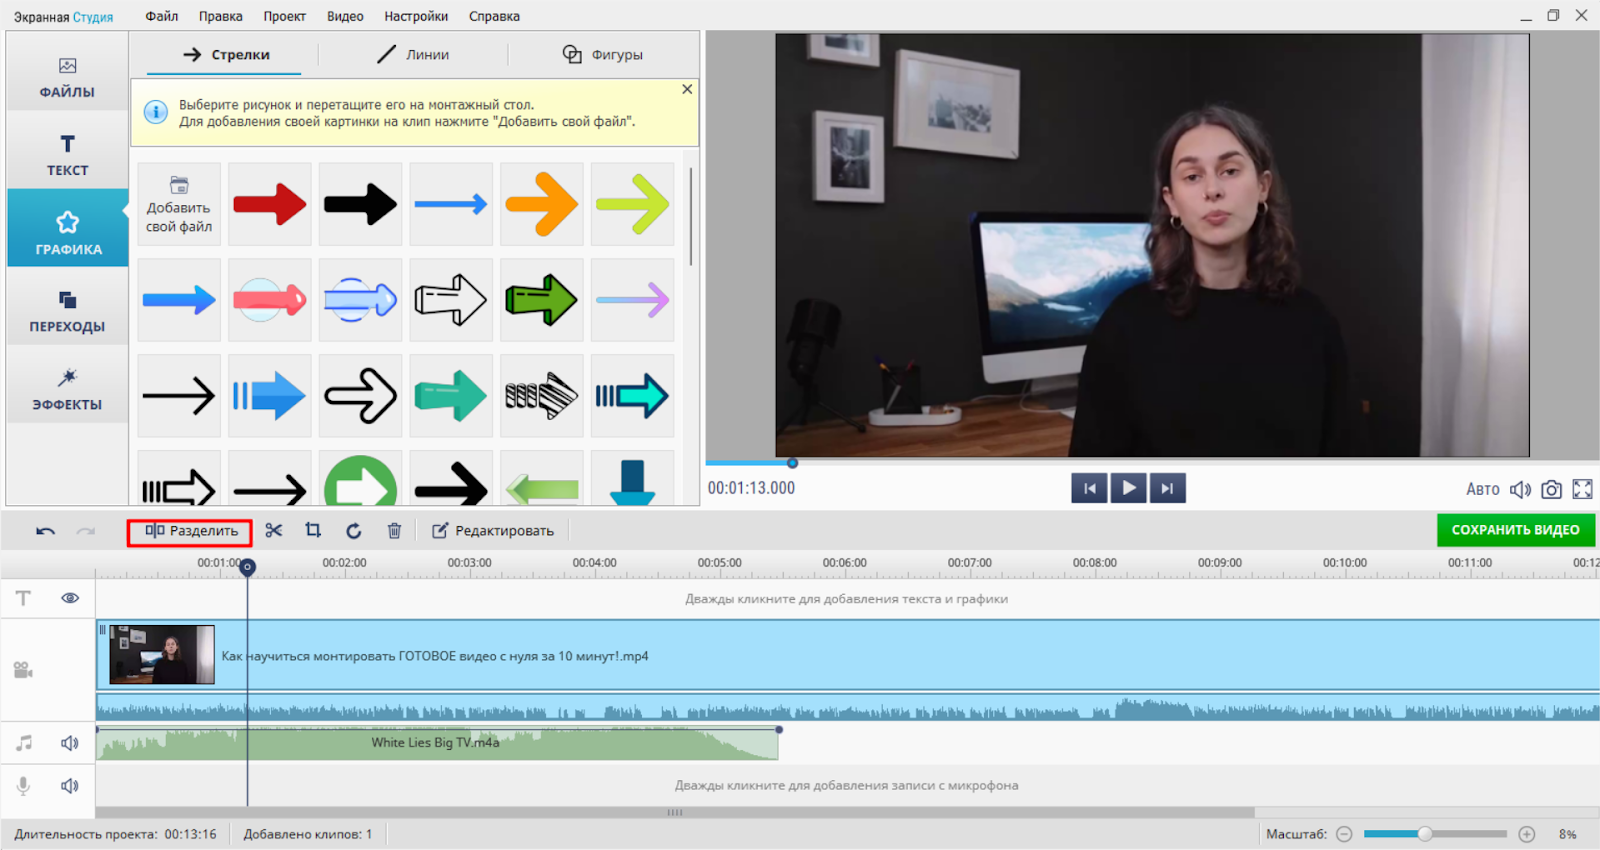Switch to the Линии tab
Image resolution: width=1600 pixels, height=850 pixels.
[x=413, y=55]
